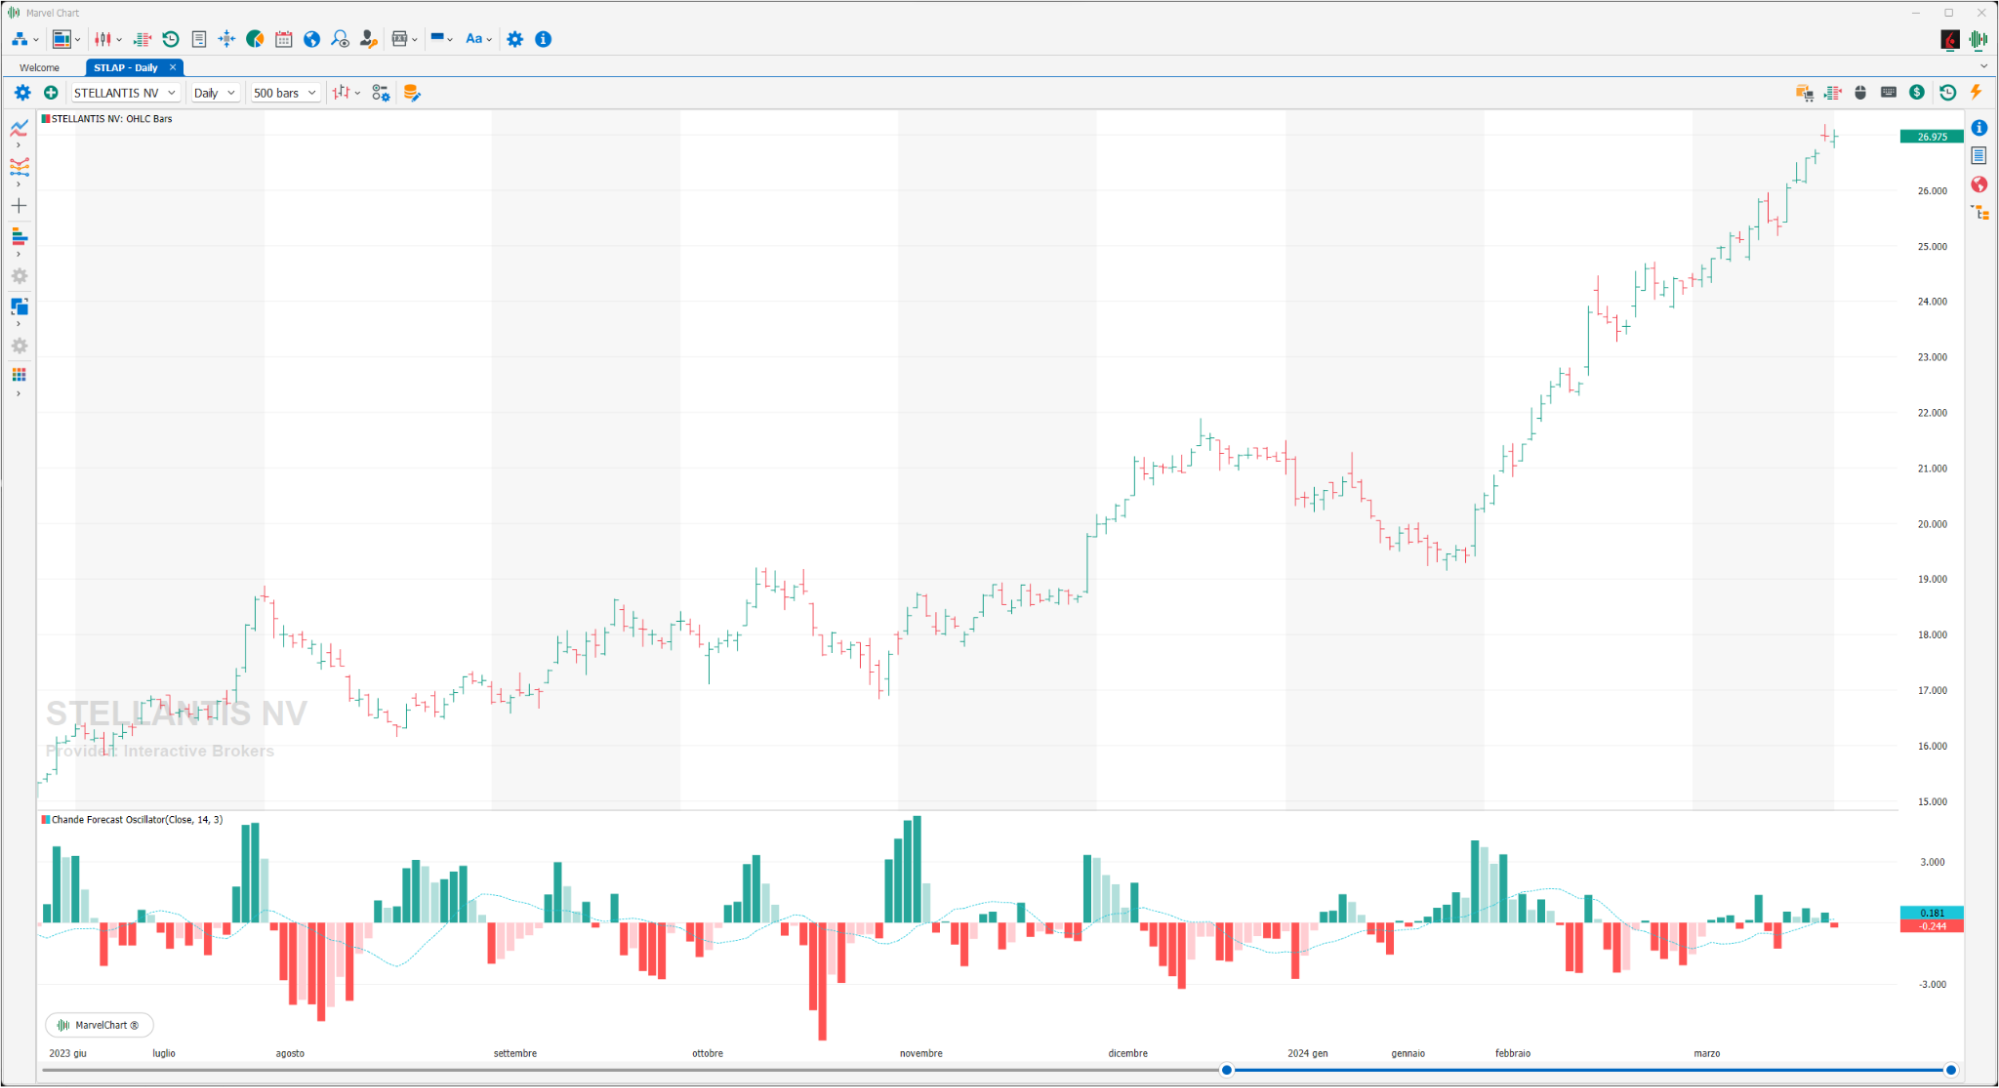
Task: Select the STLAP - Daily tab
Action: click(126, 67)
